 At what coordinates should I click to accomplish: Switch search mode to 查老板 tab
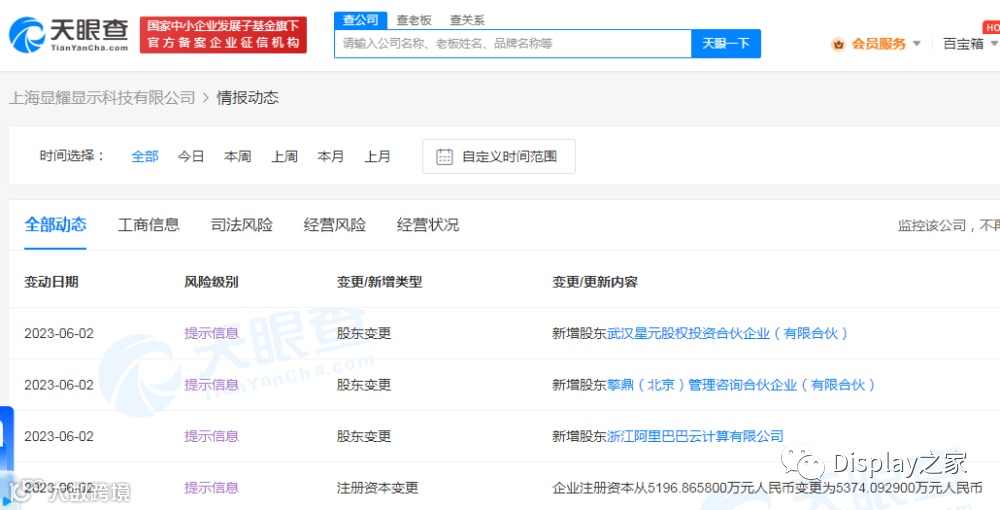click(414, 20)
